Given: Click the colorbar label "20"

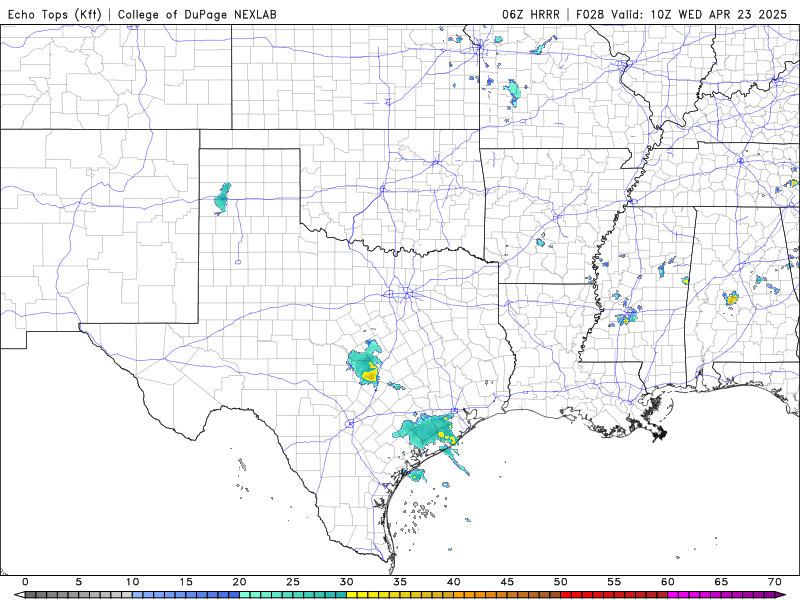Looking at the screenshot, I should pos(239,582).
